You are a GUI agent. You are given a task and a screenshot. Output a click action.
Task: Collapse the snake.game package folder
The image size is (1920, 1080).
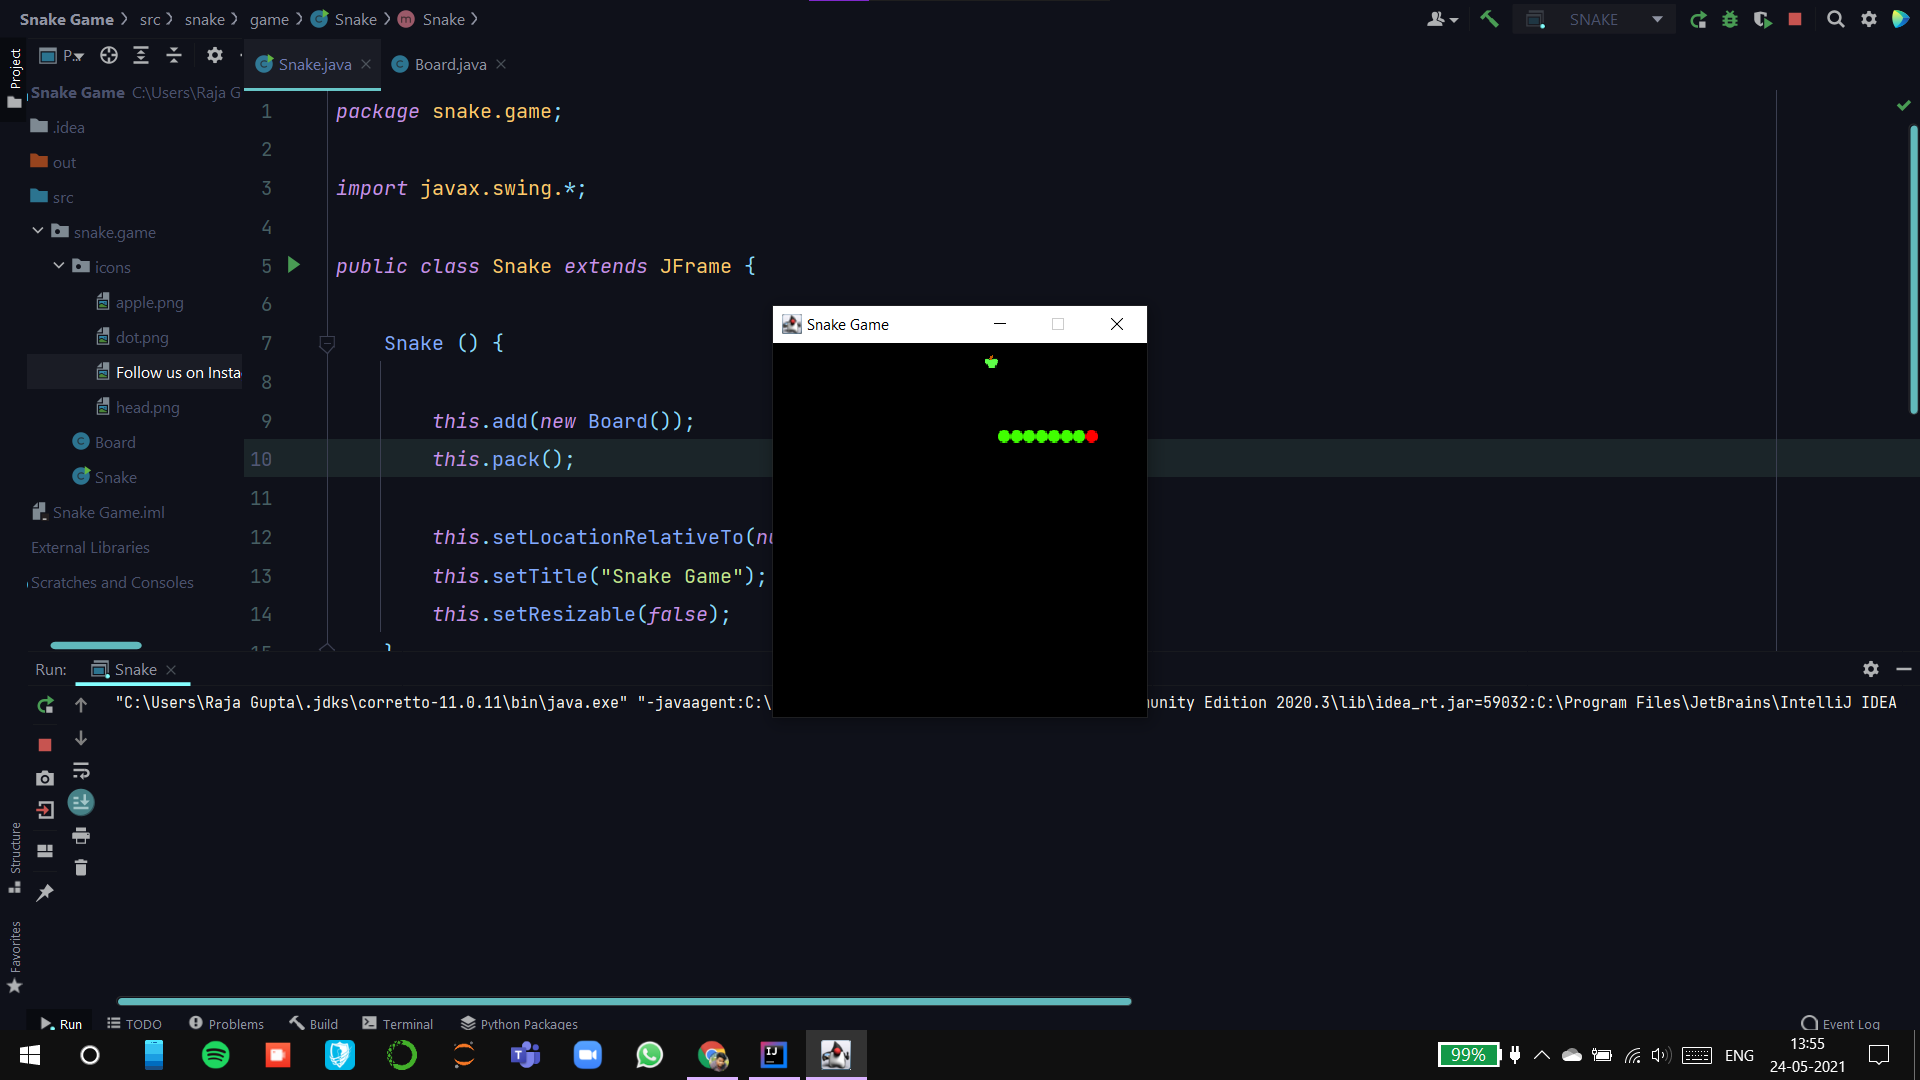click(x=38, y=231)
